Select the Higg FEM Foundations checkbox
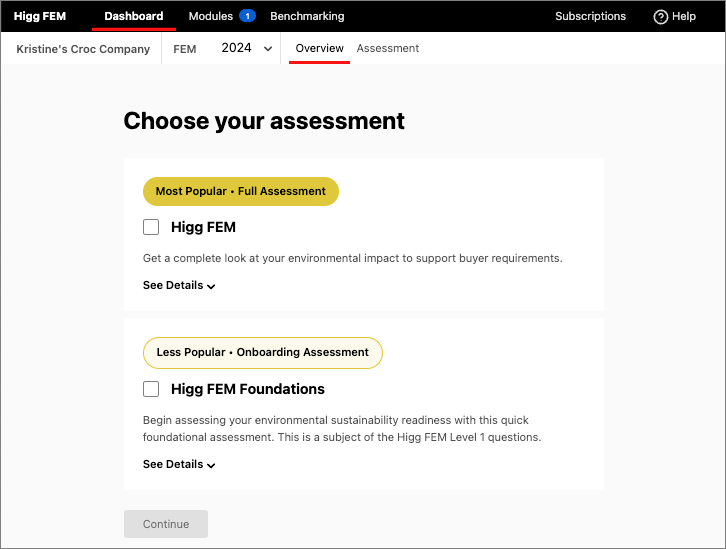726x549 pixels. (x=151, y=389)
